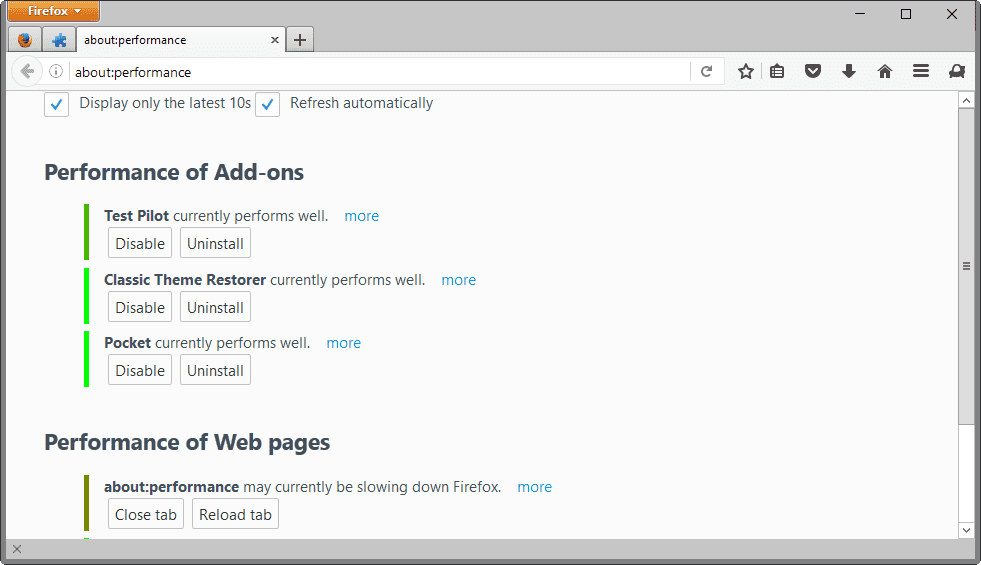981x565 pixels.
Task: Close the about:performance tab
Action: pyautogui.click(x=275, y=40)
